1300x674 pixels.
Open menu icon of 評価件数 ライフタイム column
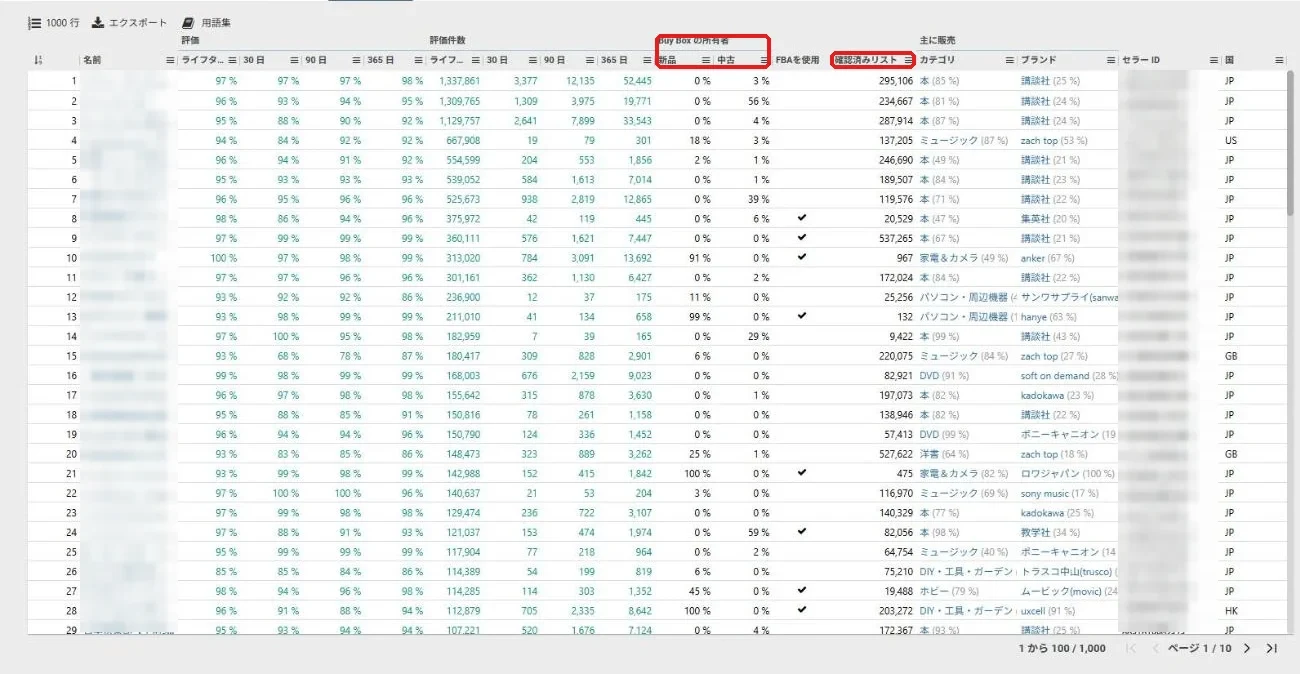click(474, 60)
